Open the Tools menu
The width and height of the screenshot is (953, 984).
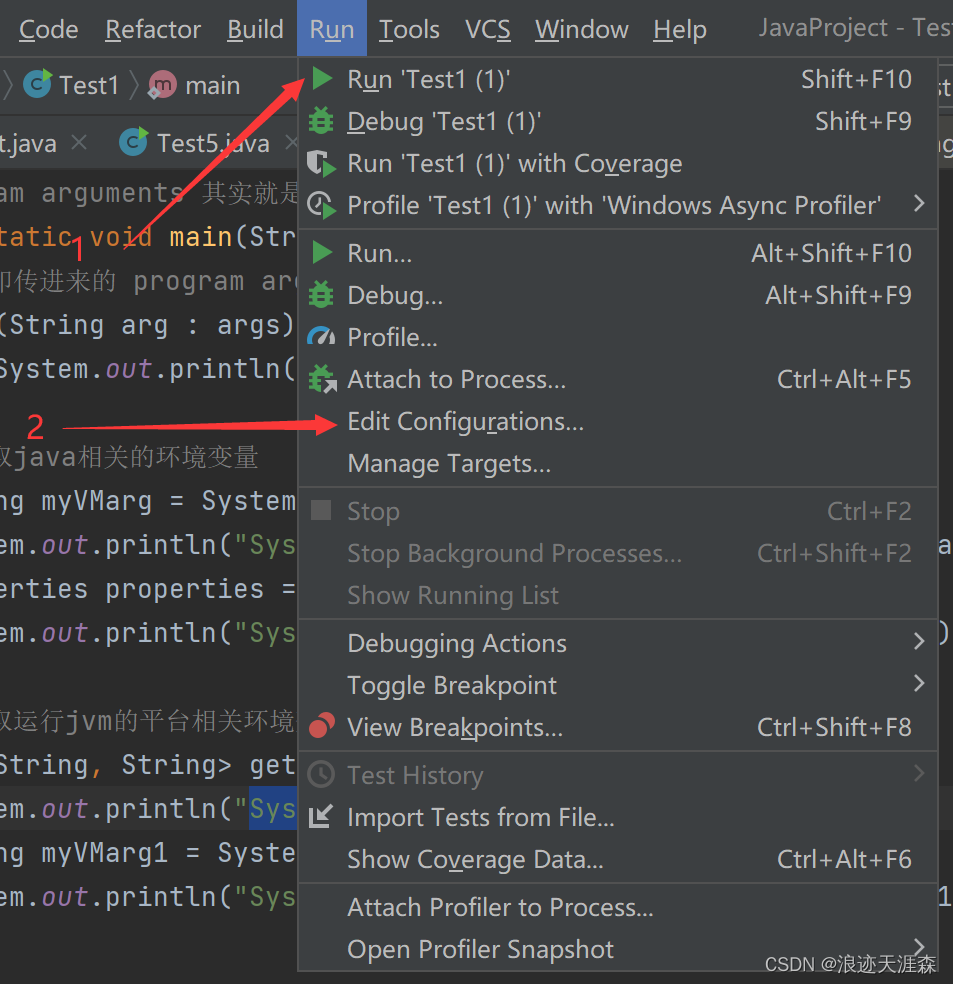[x=409, y=30]
